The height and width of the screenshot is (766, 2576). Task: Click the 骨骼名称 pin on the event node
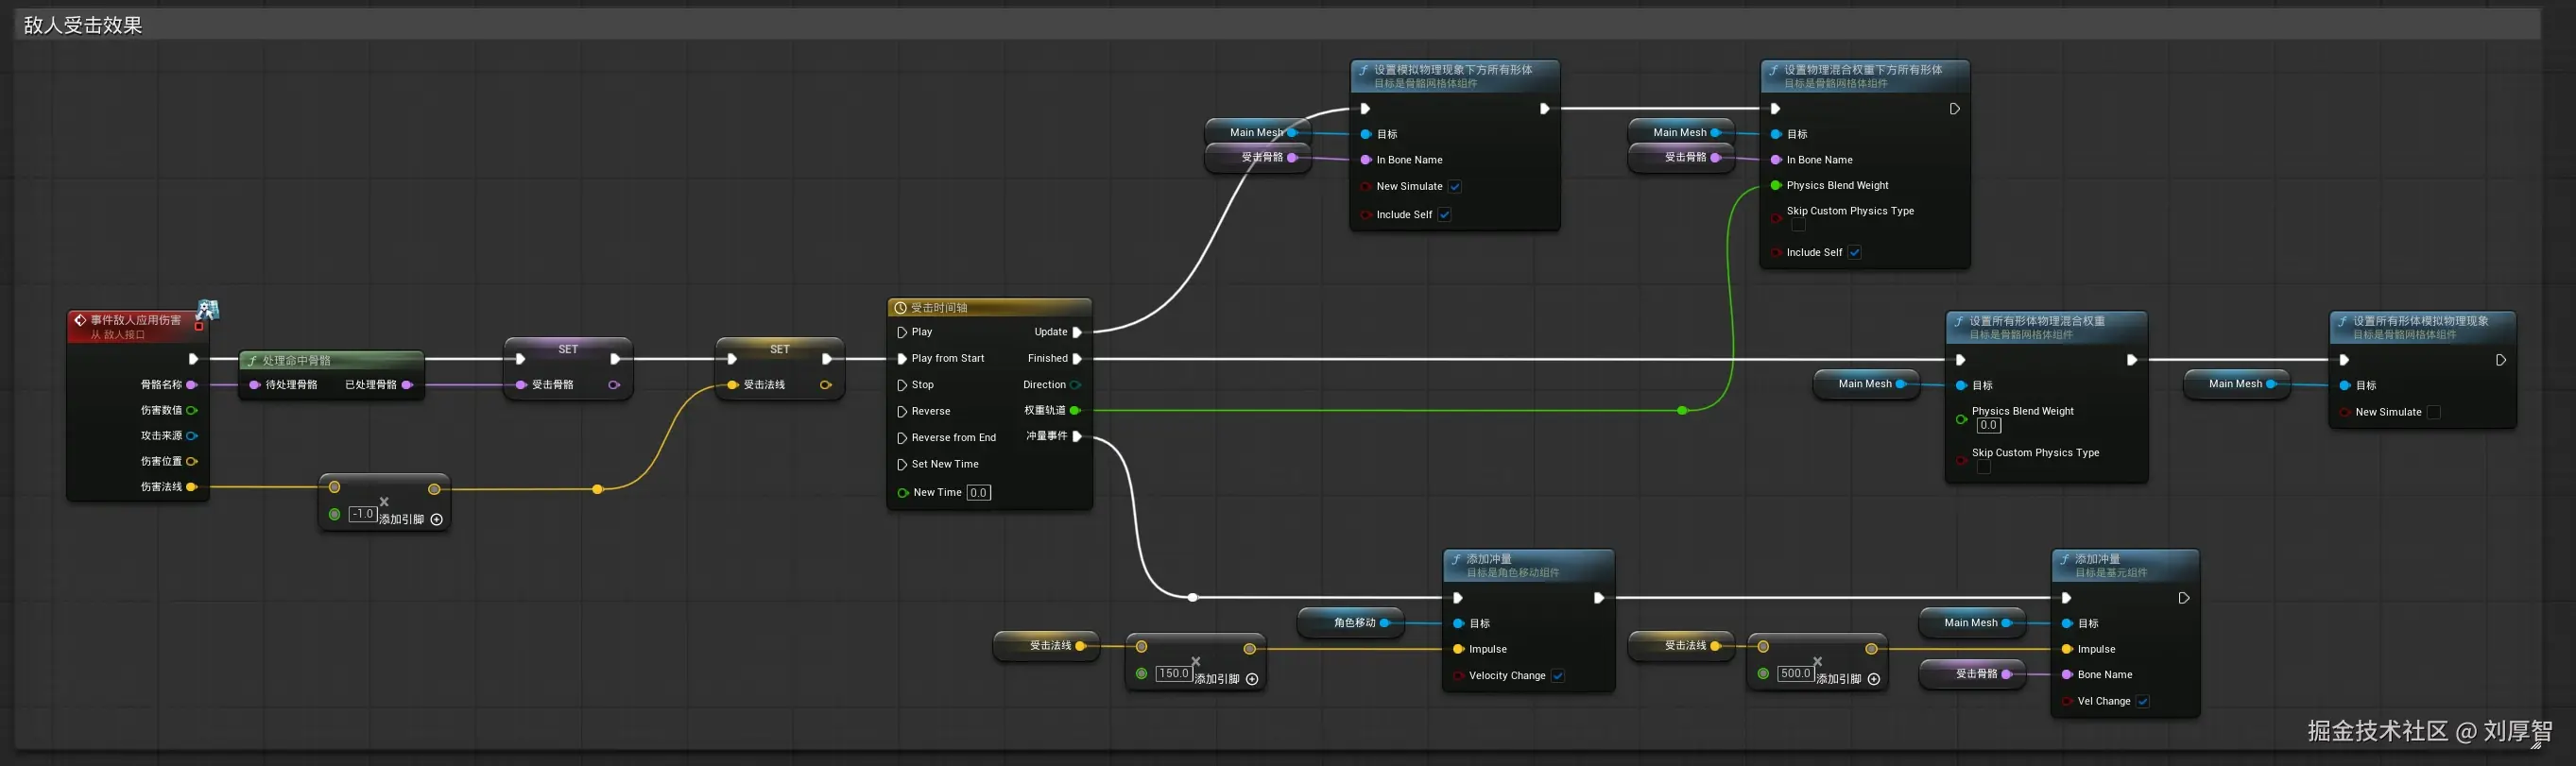tap(191, 385)
